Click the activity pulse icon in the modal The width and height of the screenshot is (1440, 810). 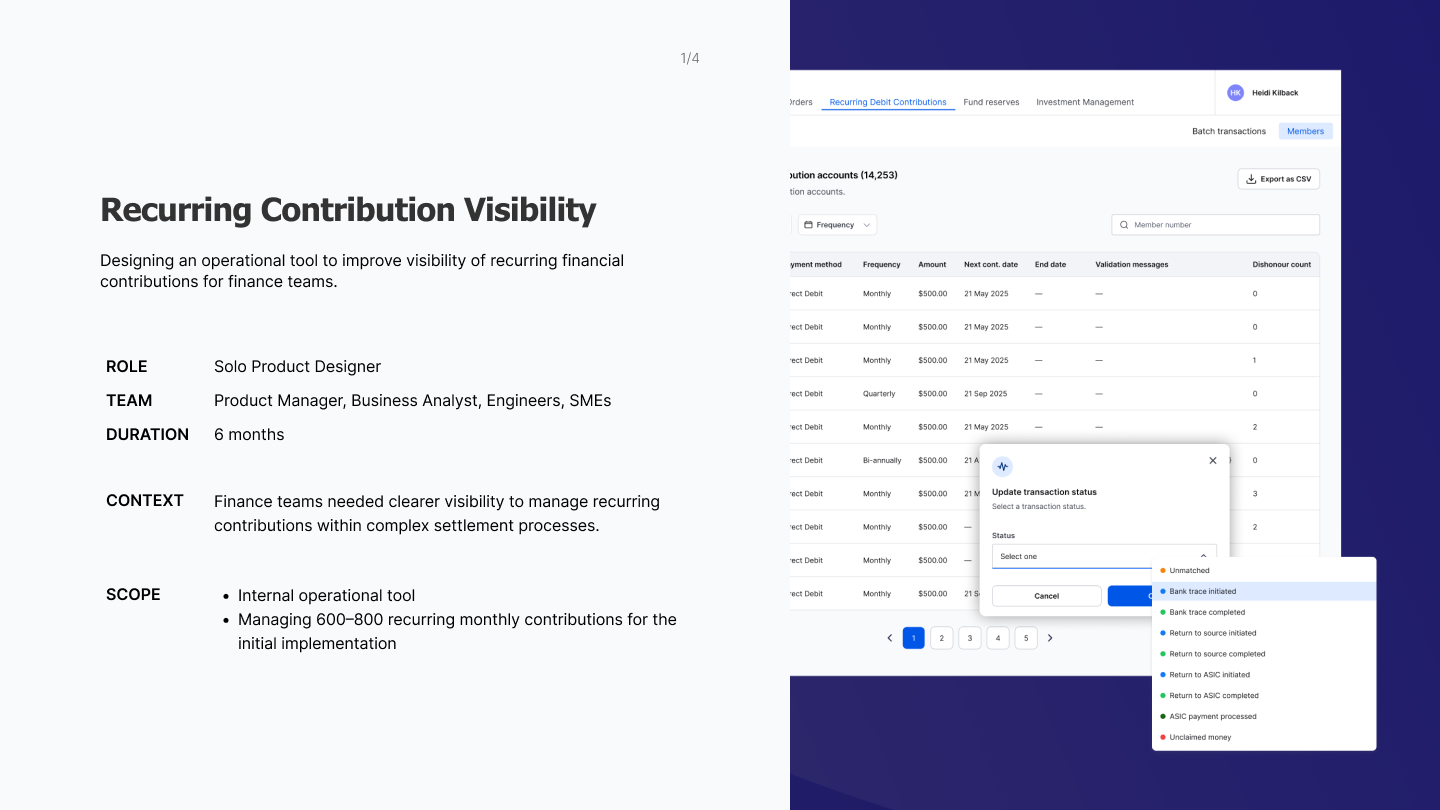point(1002,466)
